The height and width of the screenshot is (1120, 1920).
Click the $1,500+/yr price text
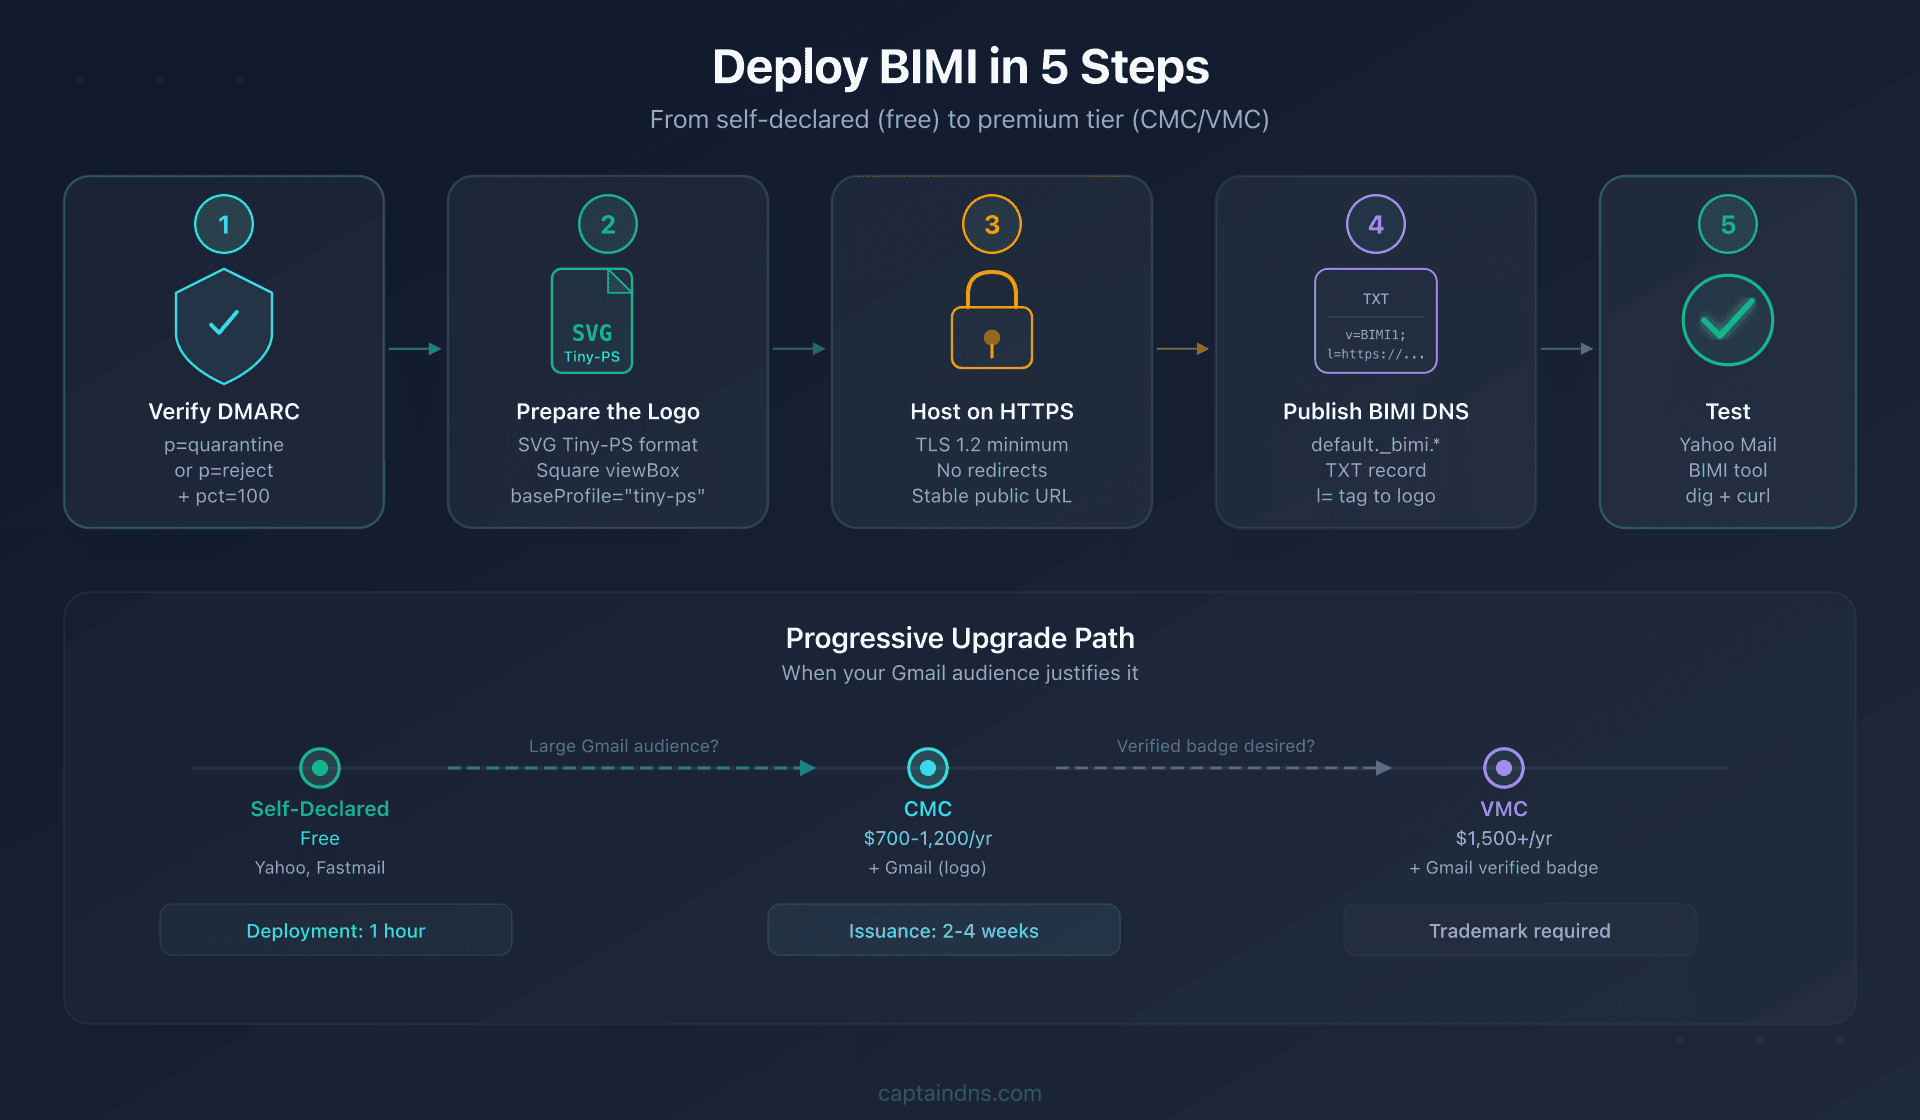coord(1504,838)
